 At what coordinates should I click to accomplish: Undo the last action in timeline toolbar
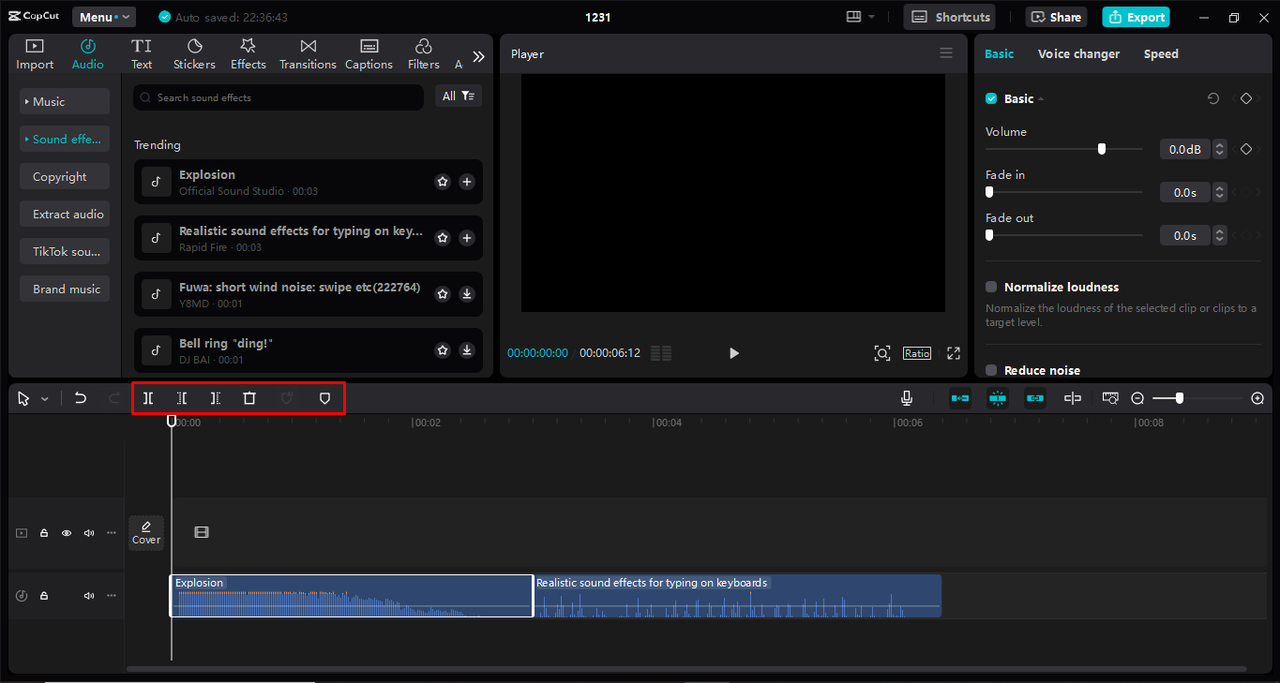pos(81,398)
